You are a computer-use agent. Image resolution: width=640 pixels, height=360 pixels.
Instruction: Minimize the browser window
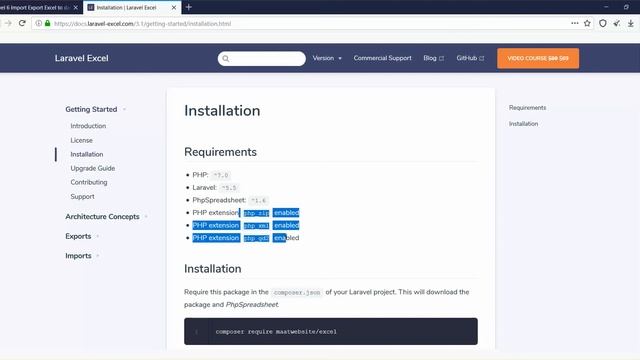pos(606,7)
